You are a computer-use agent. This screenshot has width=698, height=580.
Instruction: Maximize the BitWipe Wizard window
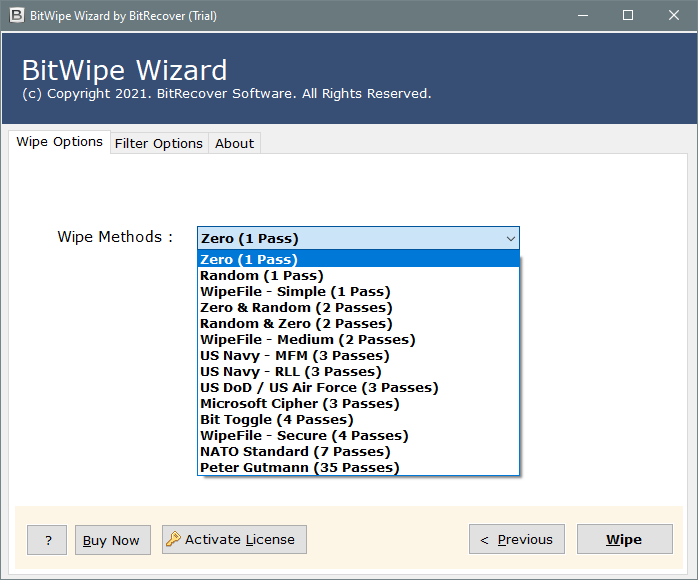click(628, 16)
